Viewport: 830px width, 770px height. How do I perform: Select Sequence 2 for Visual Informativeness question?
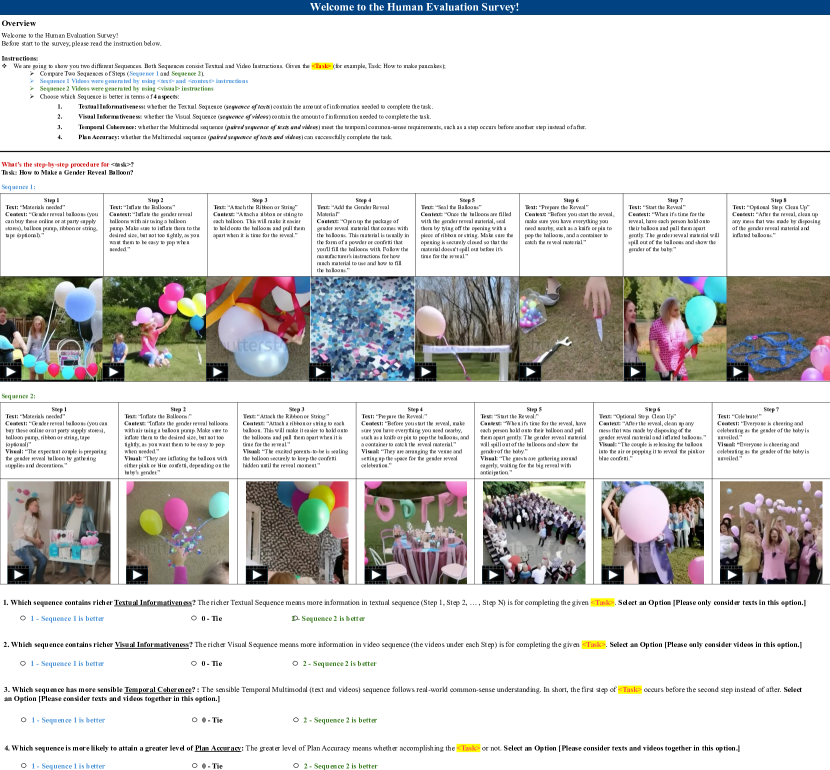296,664
